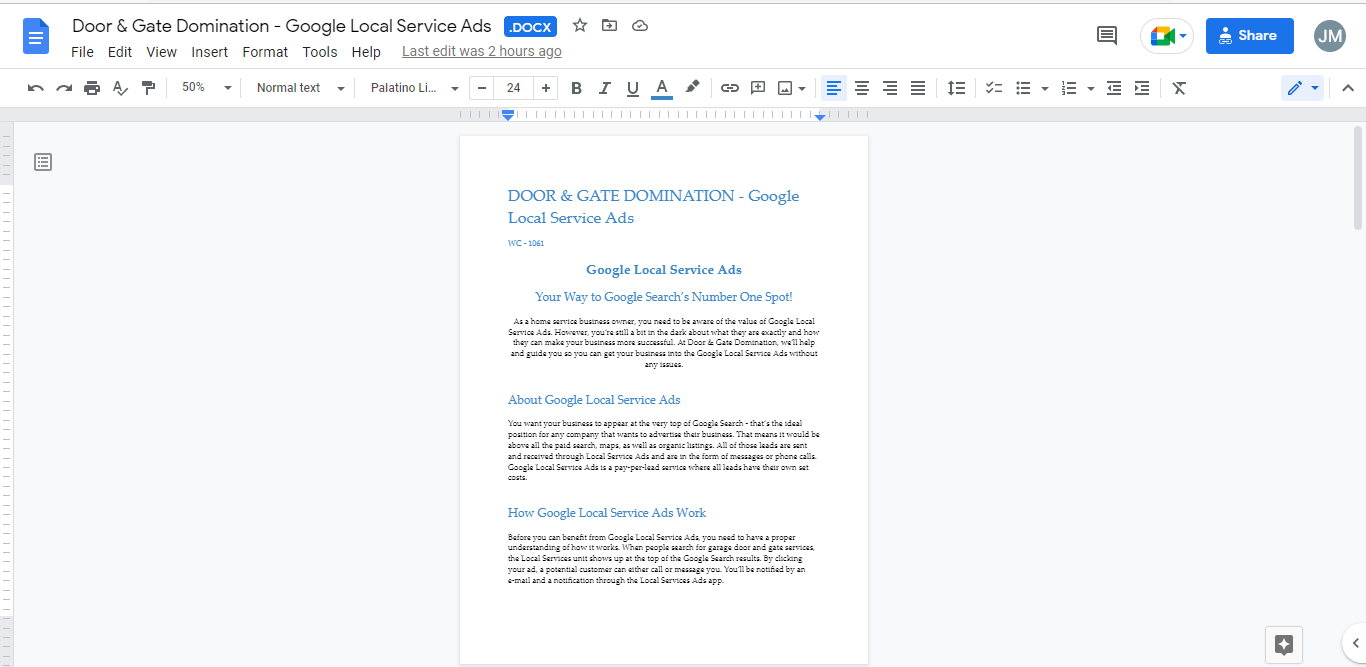Increase the paragraph indent
The image size is (1366, 667).
(x=1142, y=88)
